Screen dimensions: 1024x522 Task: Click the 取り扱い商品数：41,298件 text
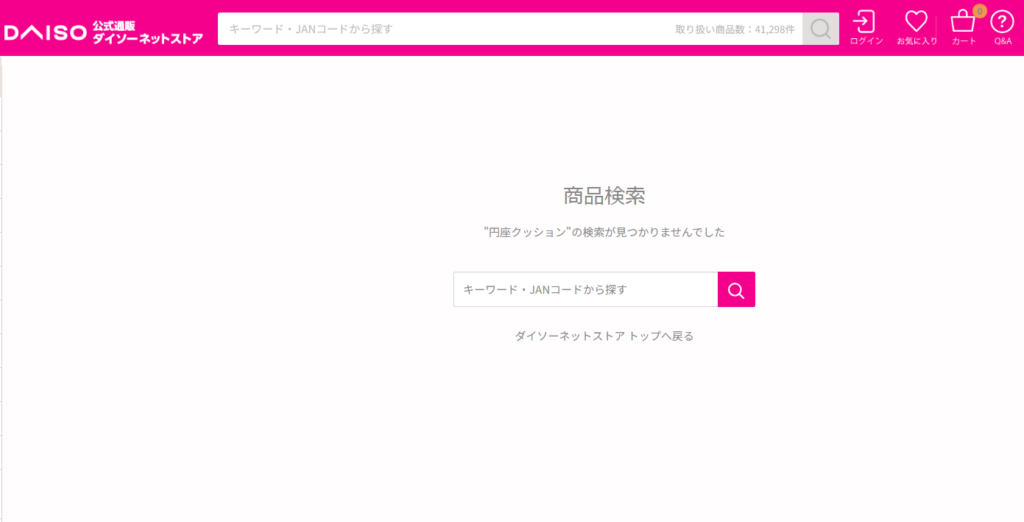point(735,29)
